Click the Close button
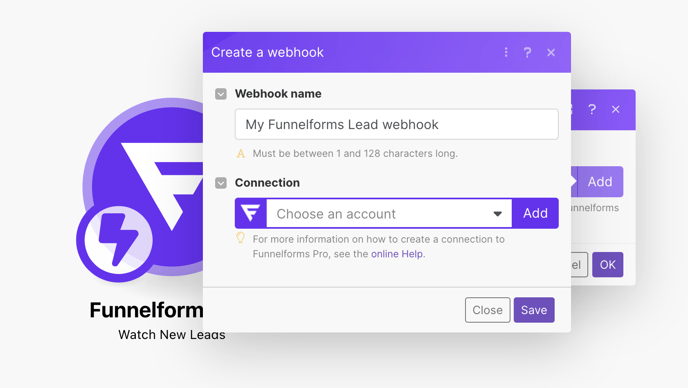This screenshot has width=688, height=388. coord(487,310)
